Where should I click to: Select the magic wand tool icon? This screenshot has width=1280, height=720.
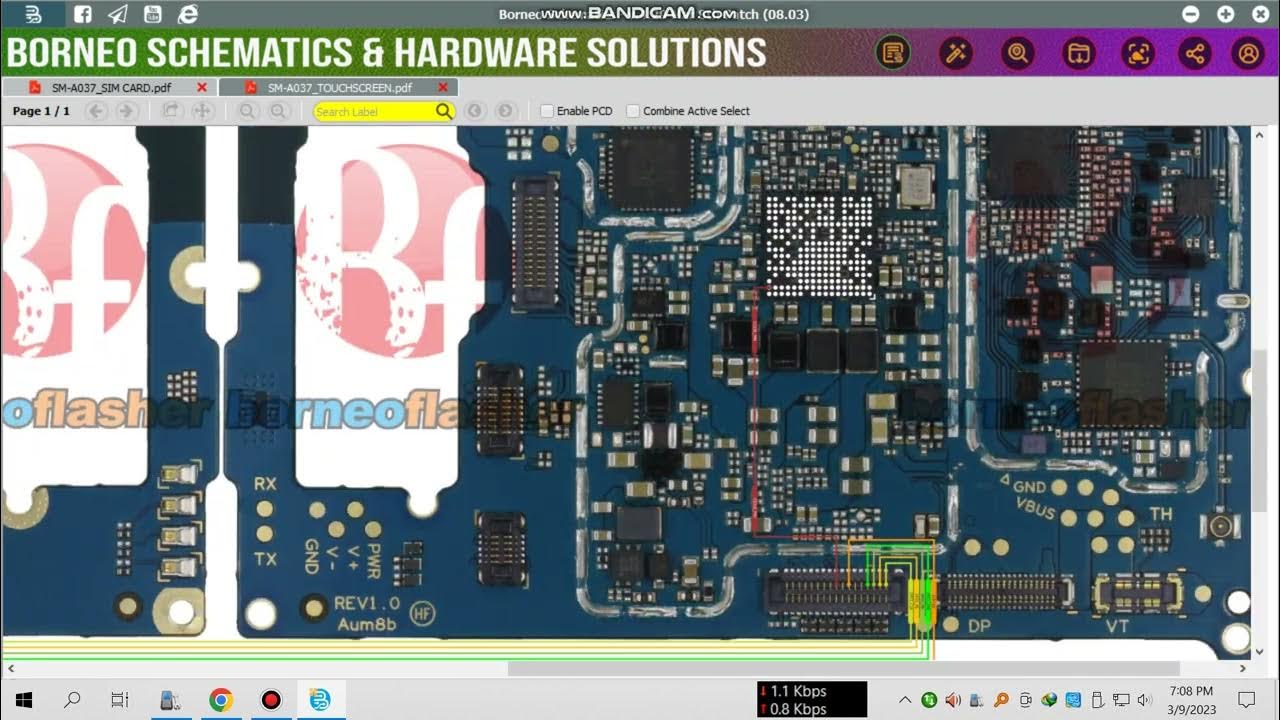point(955,53)
